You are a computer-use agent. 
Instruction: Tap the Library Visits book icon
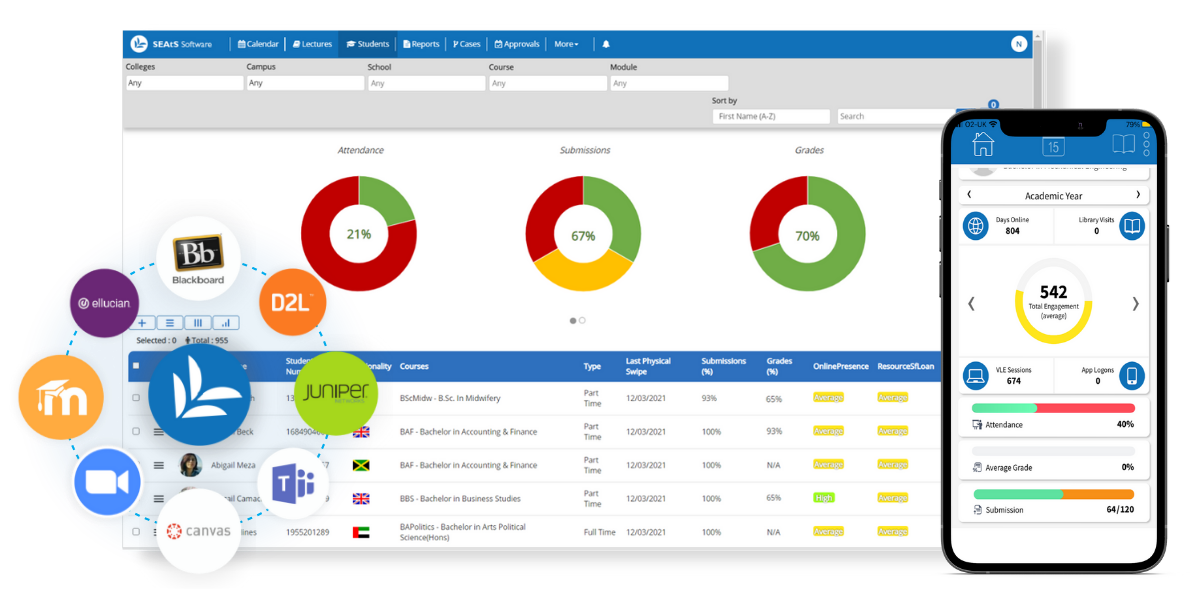point(1132,226)
